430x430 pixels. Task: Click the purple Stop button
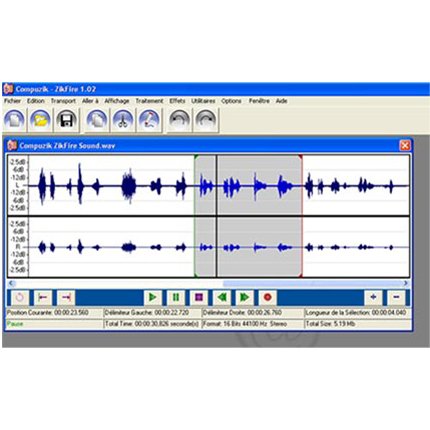199,297
